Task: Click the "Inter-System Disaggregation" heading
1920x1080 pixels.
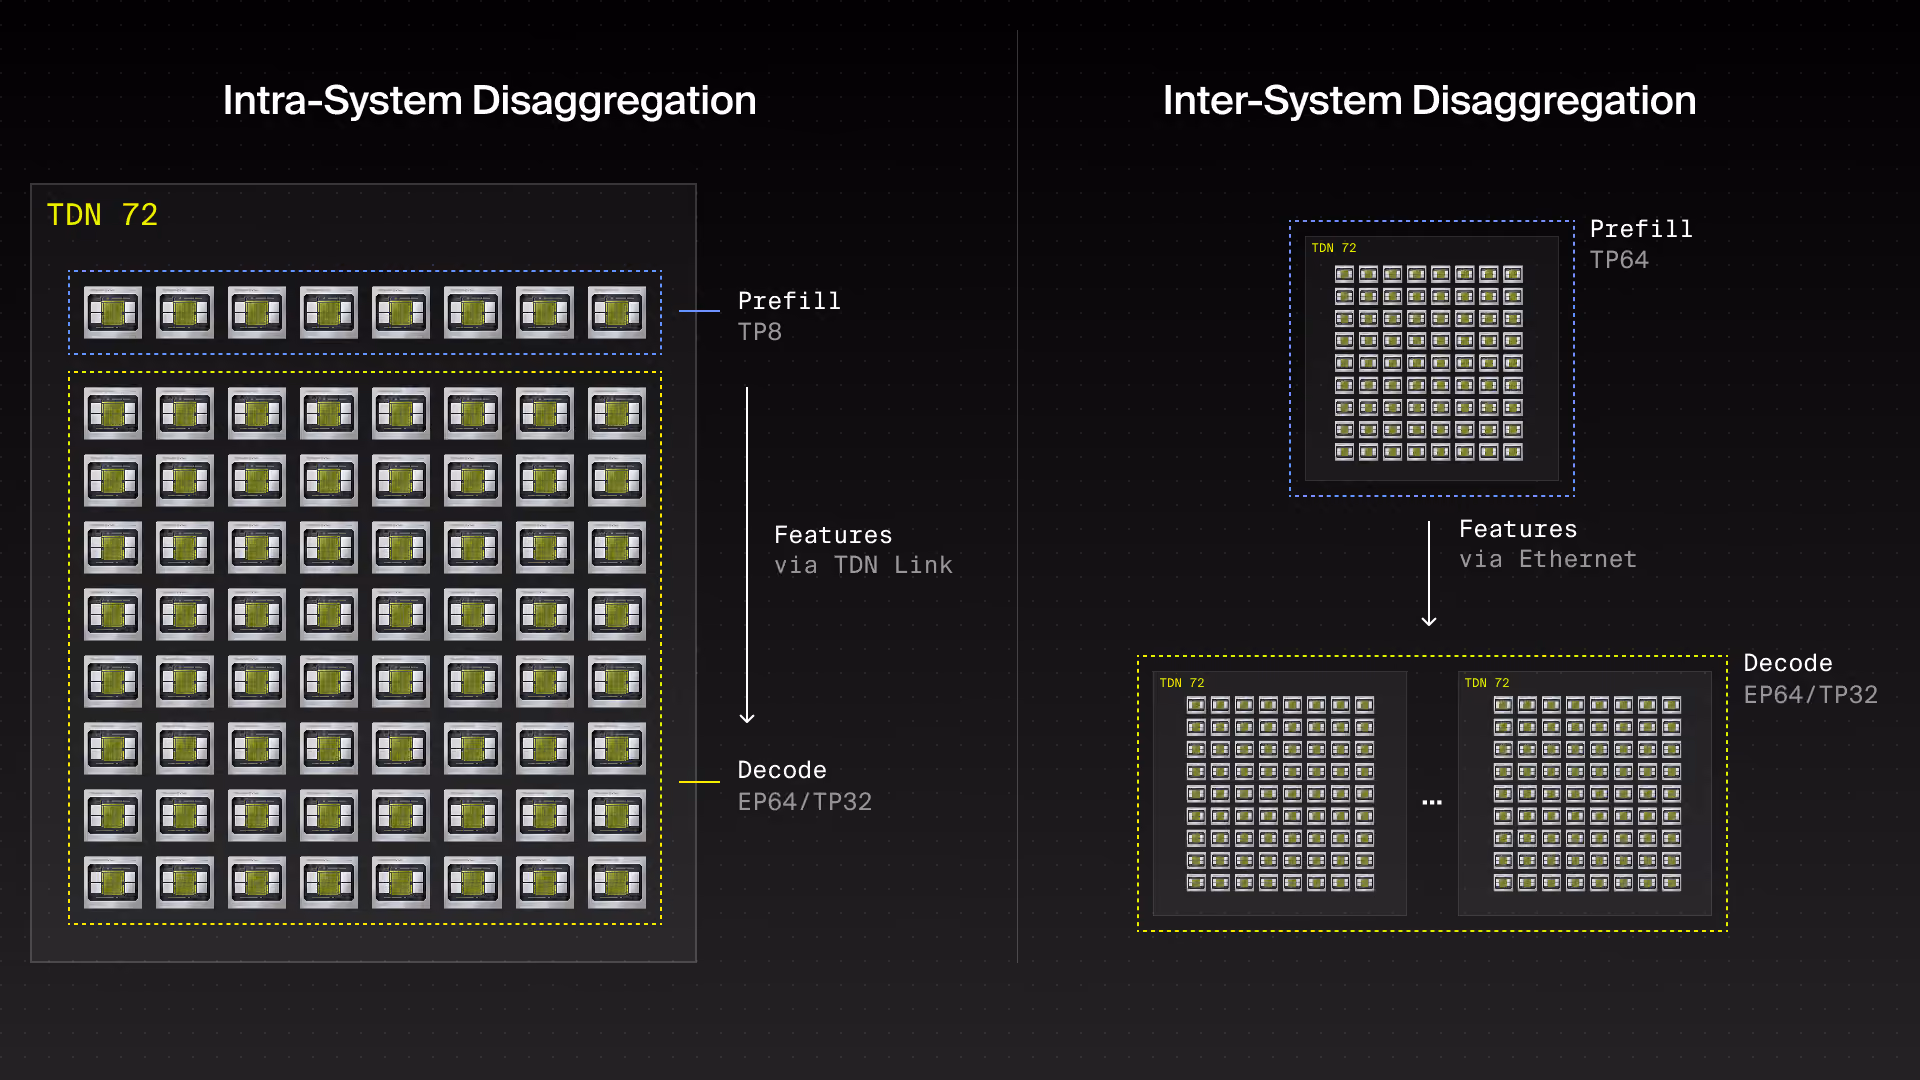Action: tap(1429, 101)
